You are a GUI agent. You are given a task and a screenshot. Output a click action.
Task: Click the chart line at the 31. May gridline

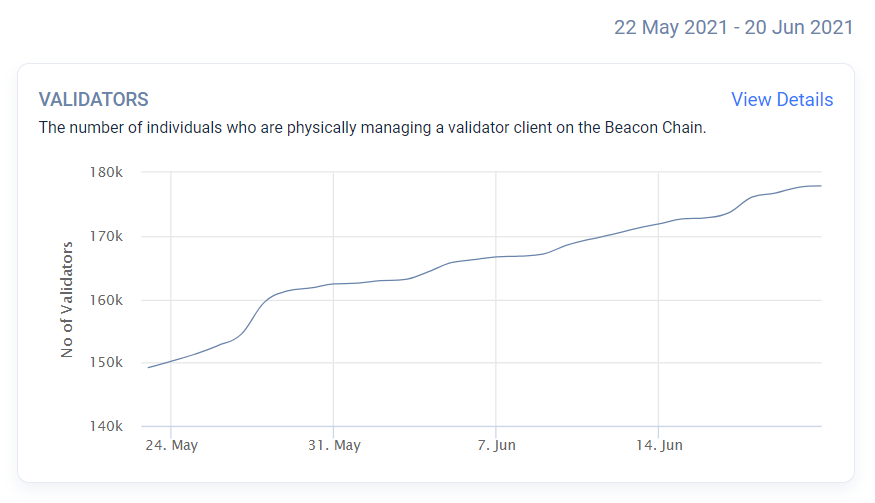[333, 284]
